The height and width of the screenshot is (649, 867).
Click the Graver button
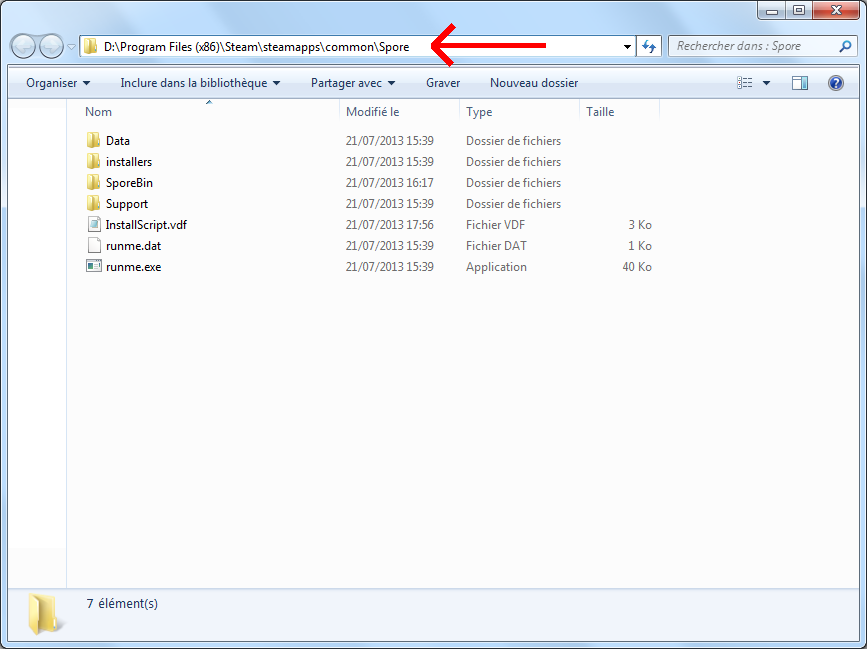coord(443,83)
